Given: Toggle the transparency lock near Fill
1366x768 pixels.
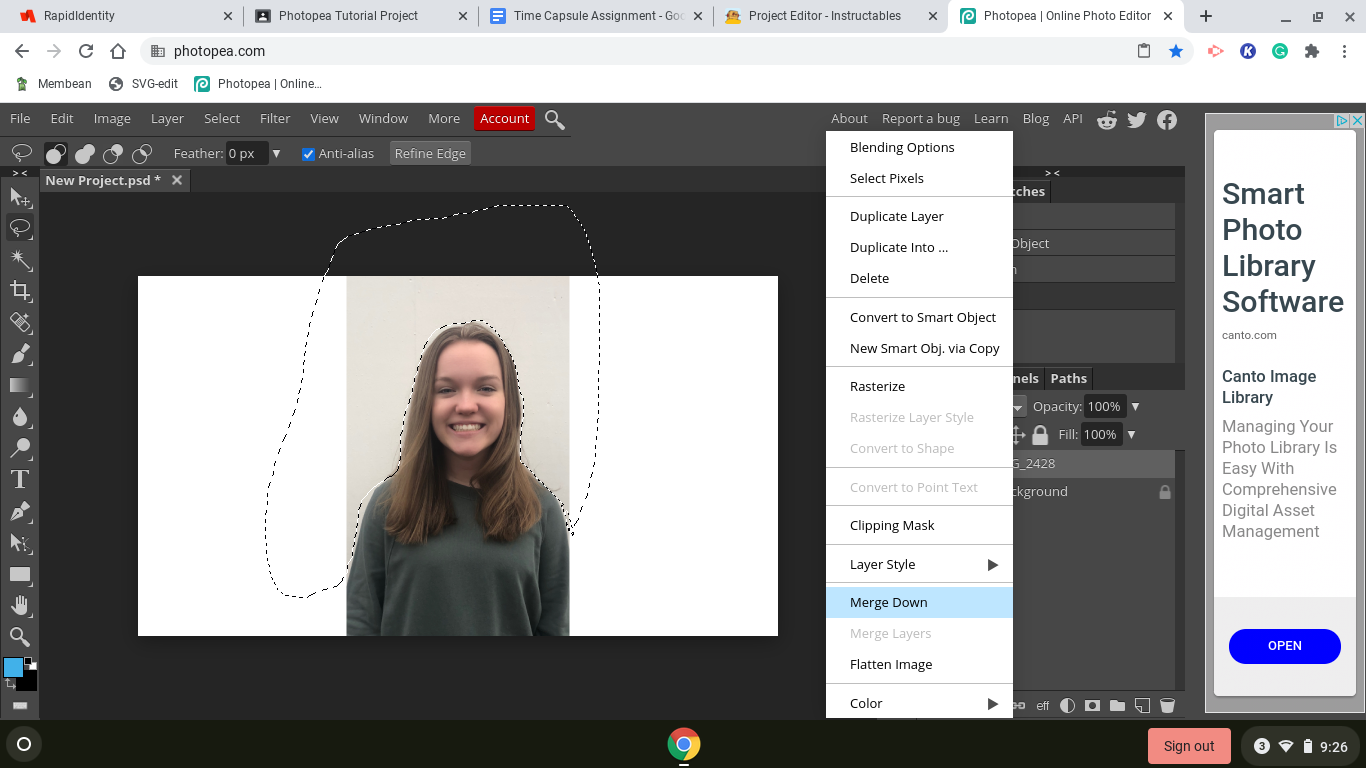Looking at the screenshot, I should [x=1040, y=434].
